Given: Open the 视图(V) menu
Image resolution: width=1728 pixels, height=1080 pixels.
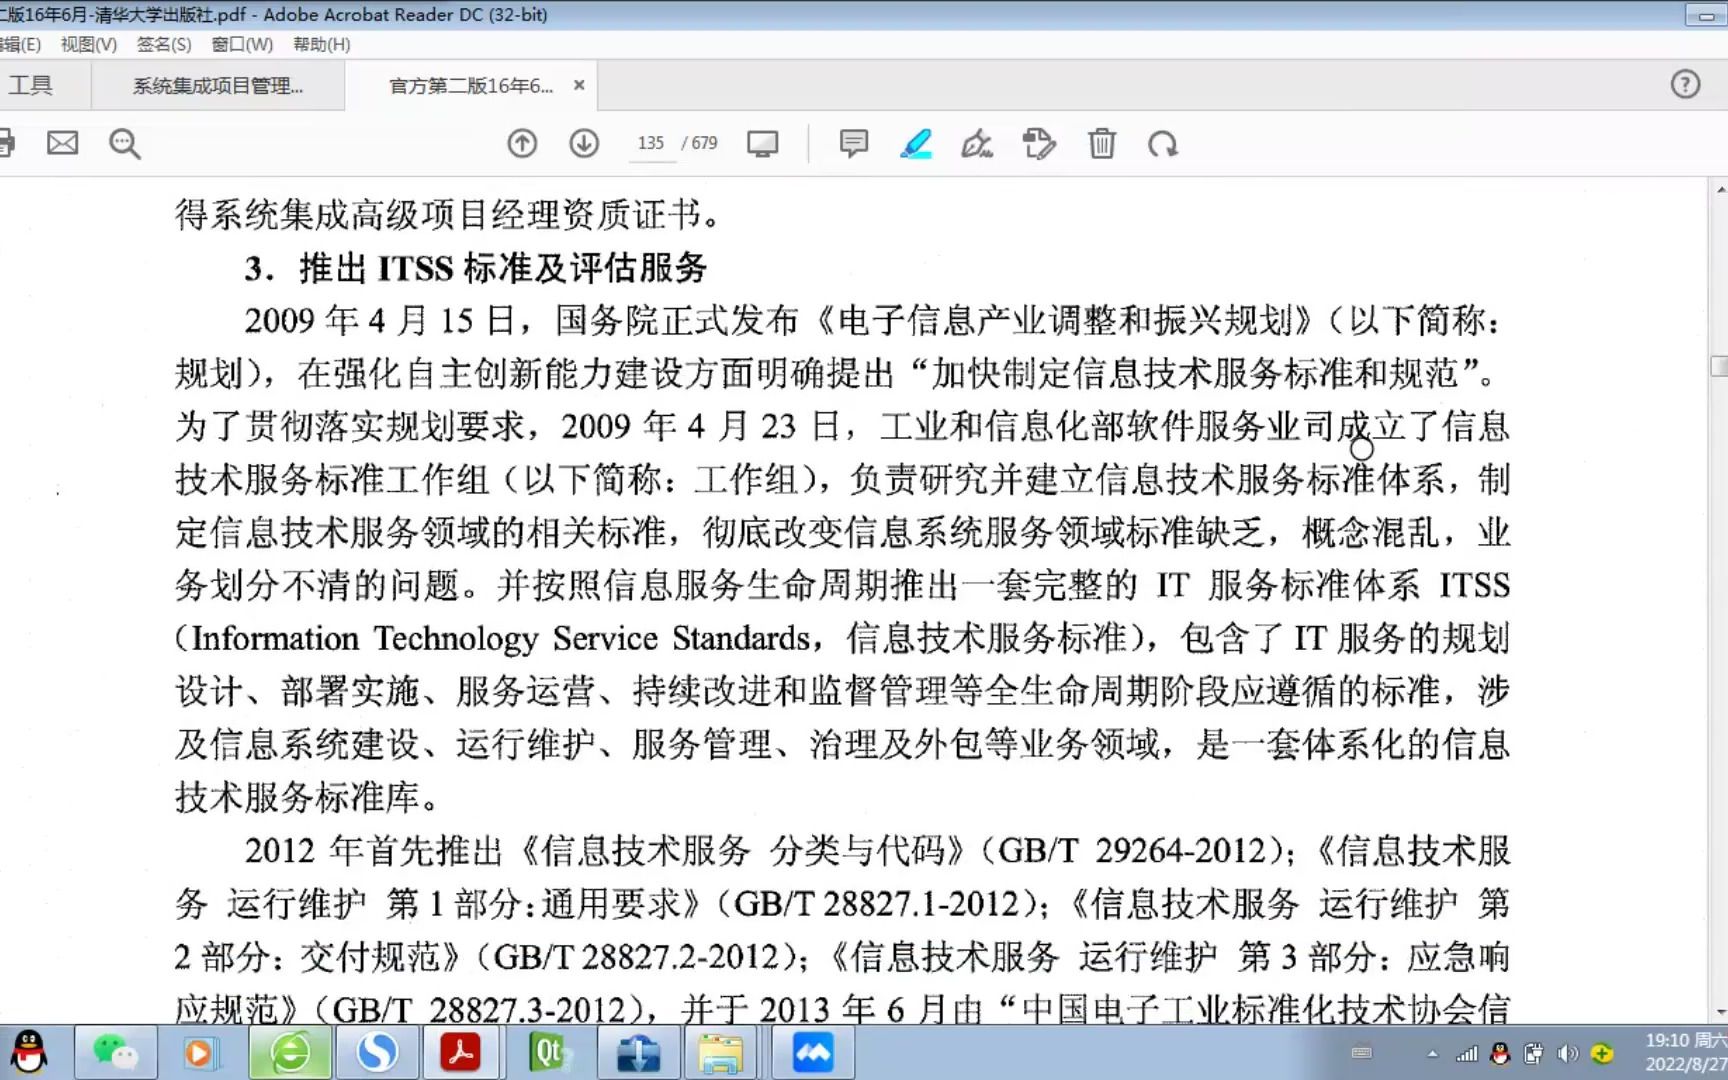Looking at the screenshot, I should pos(88,44).
